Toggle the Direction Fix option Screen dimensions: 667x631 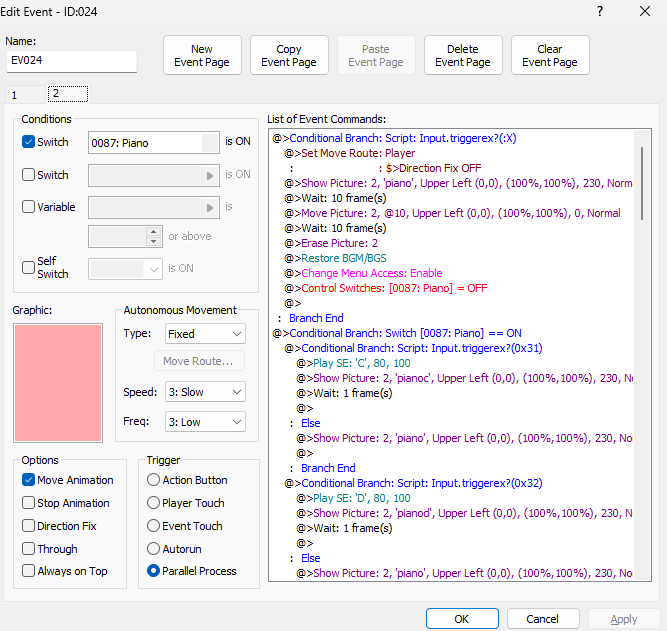(29, 526)
